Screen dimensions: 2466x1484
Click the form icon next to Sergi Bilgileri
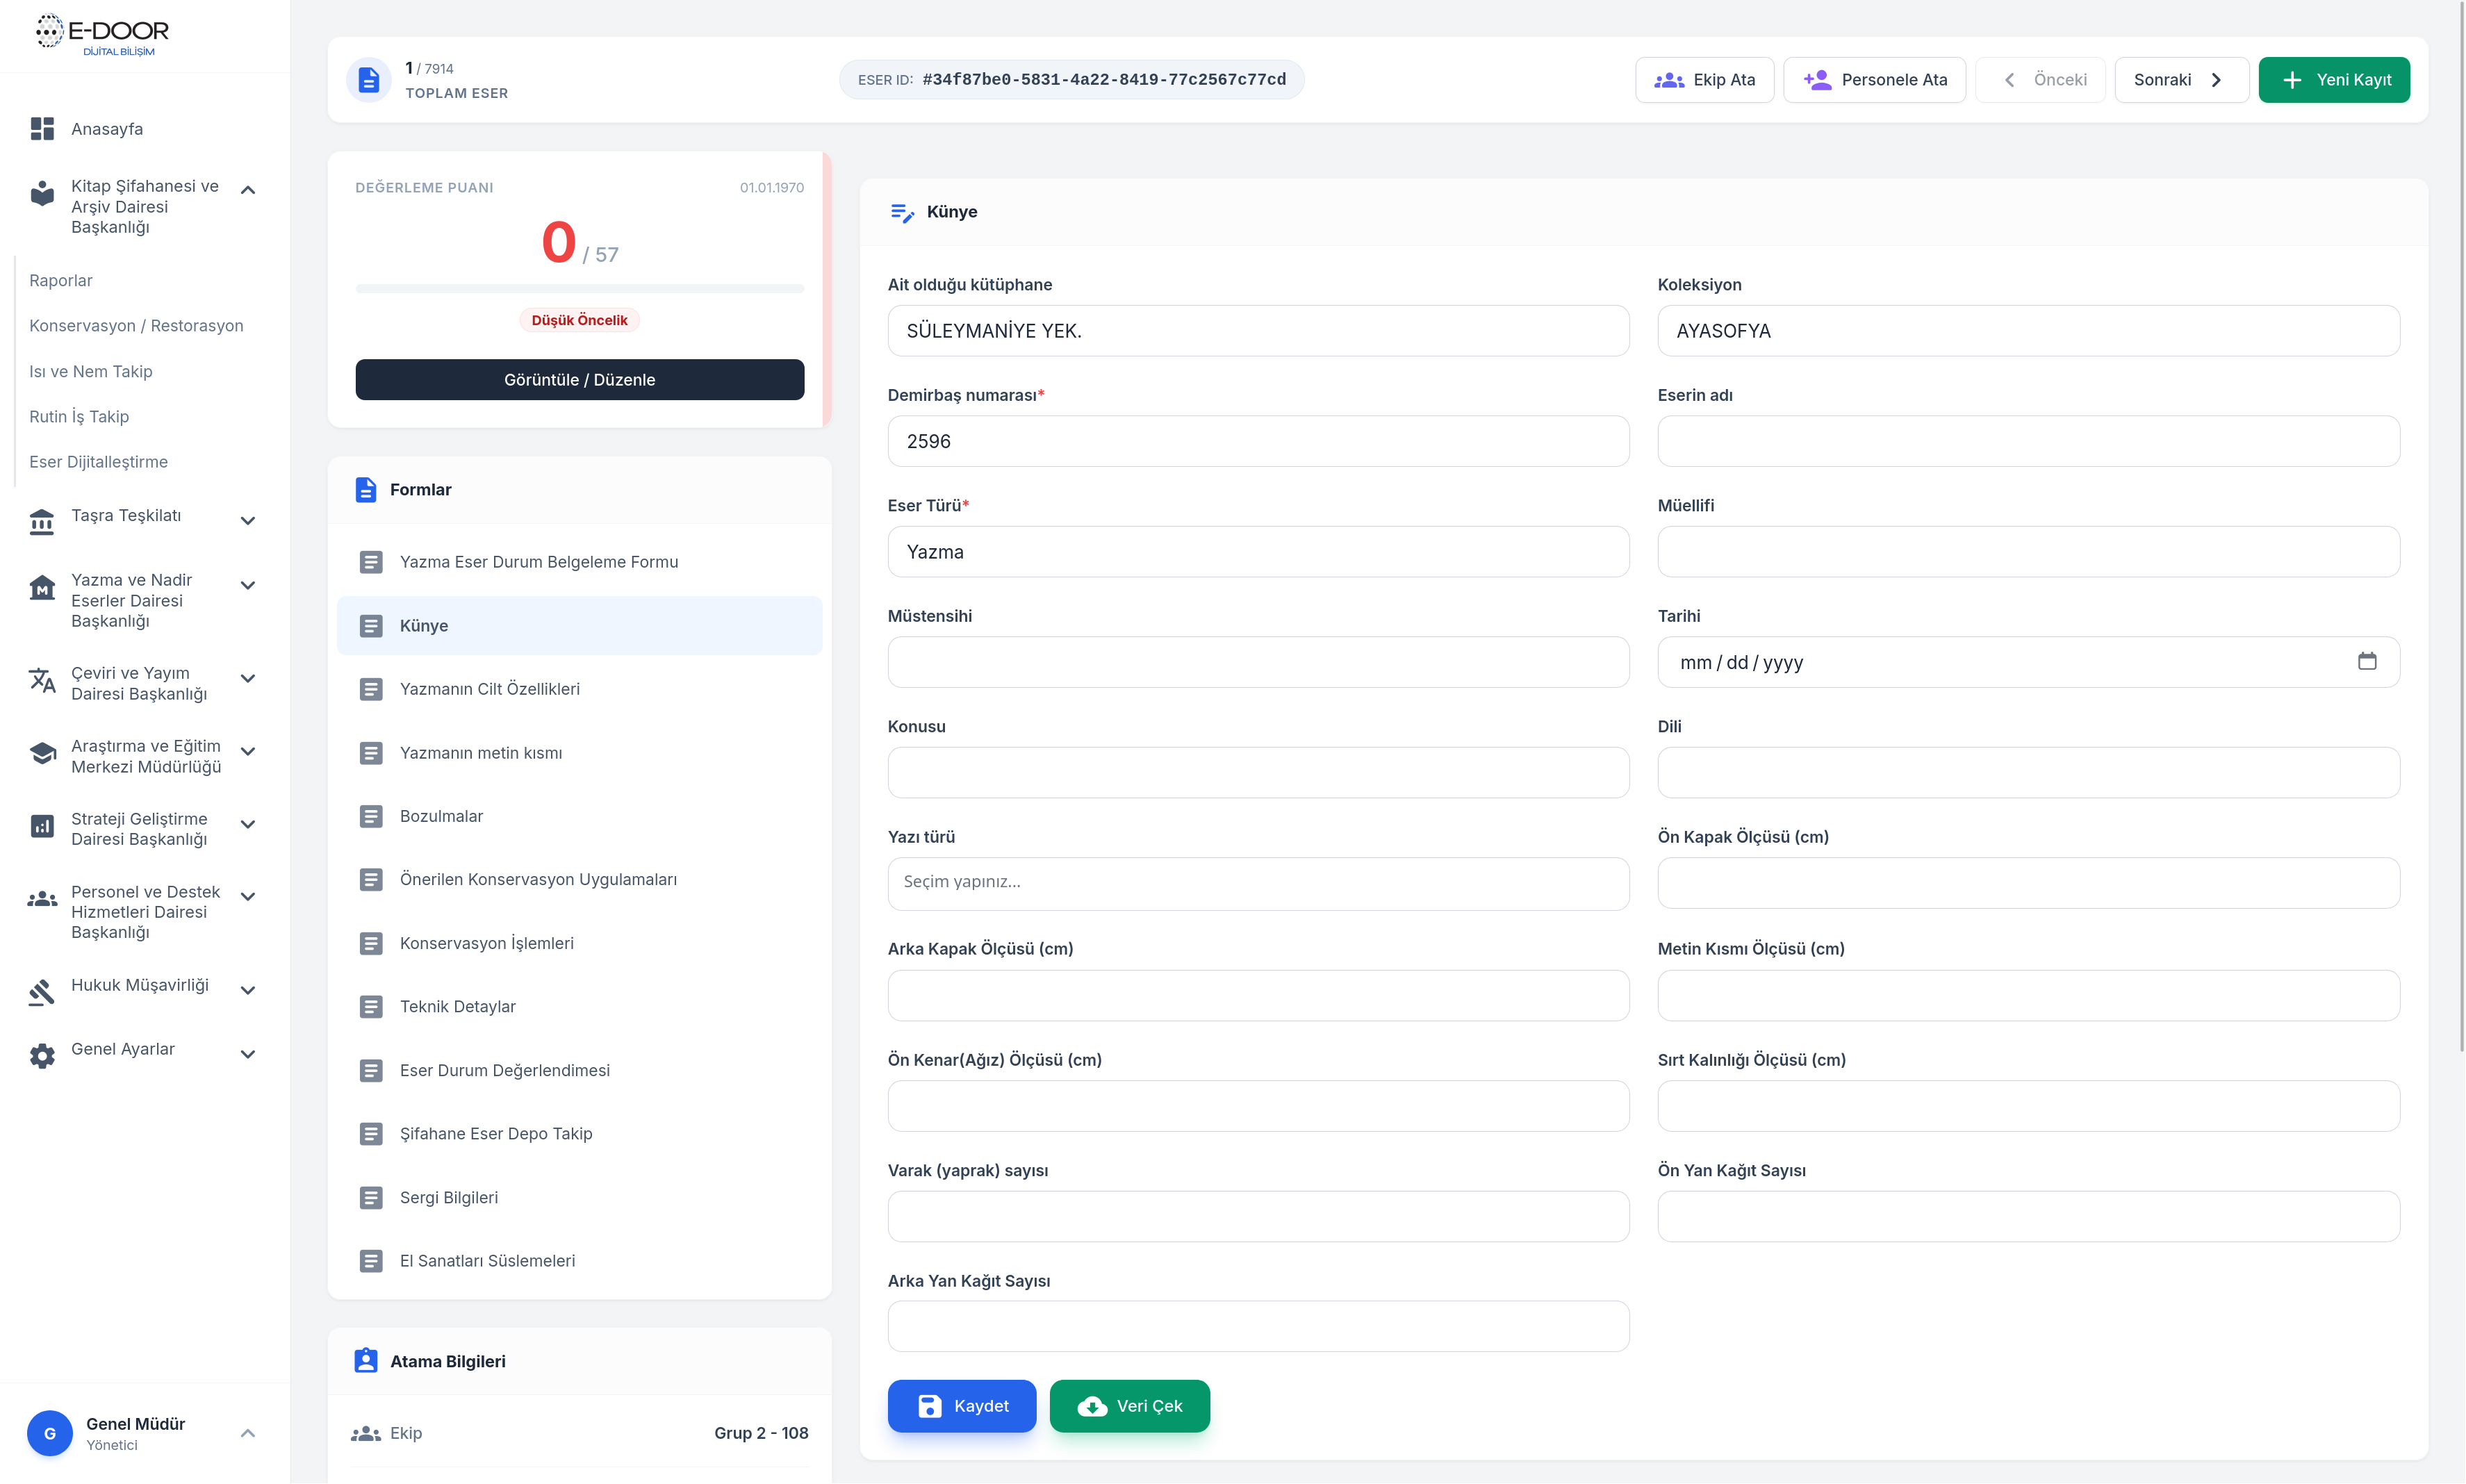click(371, 1197)
